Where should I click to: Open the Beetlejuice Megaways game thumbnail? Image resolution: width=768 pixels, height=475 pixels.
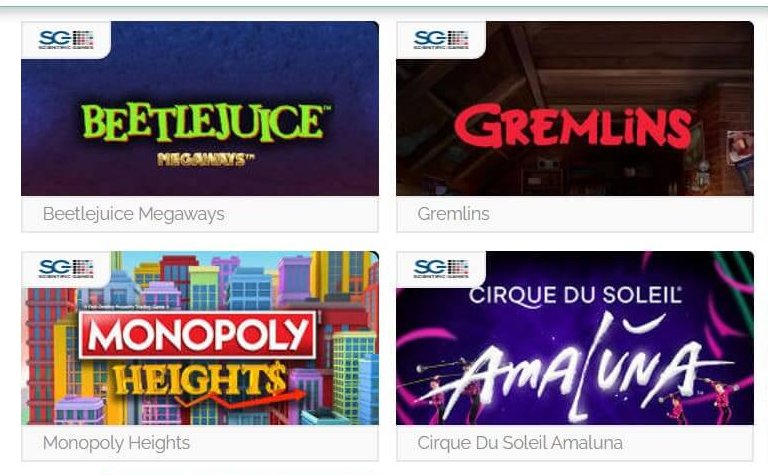[200, 108]
